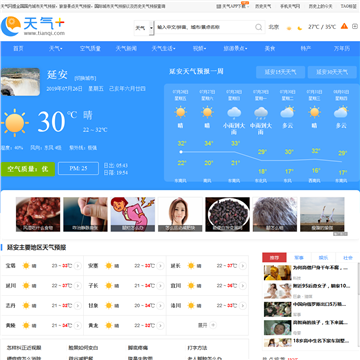
Task: Click sun icon for 星期三 forecast
Action: point(314,112)
